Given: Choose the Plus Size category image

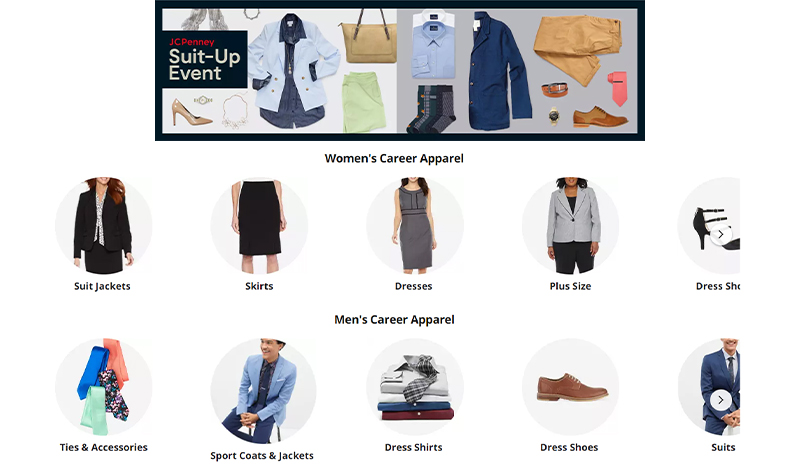Looking at the screenshot, I should [x=570, y=226].
